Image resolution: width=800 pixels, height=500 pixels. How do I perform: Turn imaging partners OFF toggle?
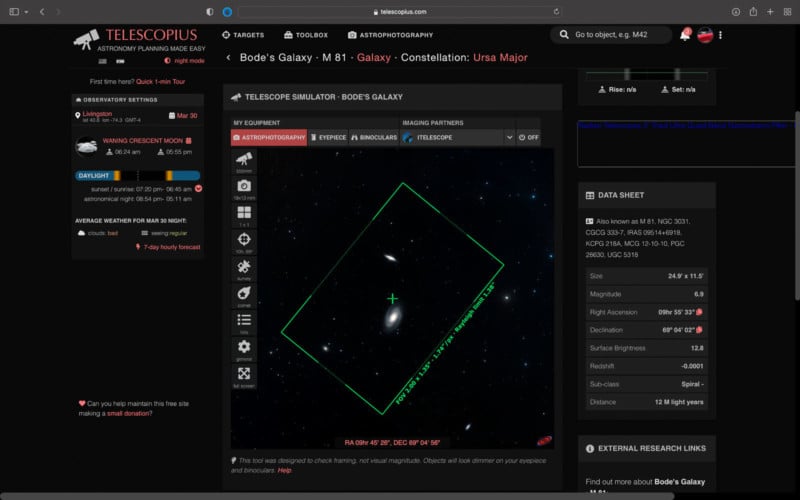pos(529,137)
